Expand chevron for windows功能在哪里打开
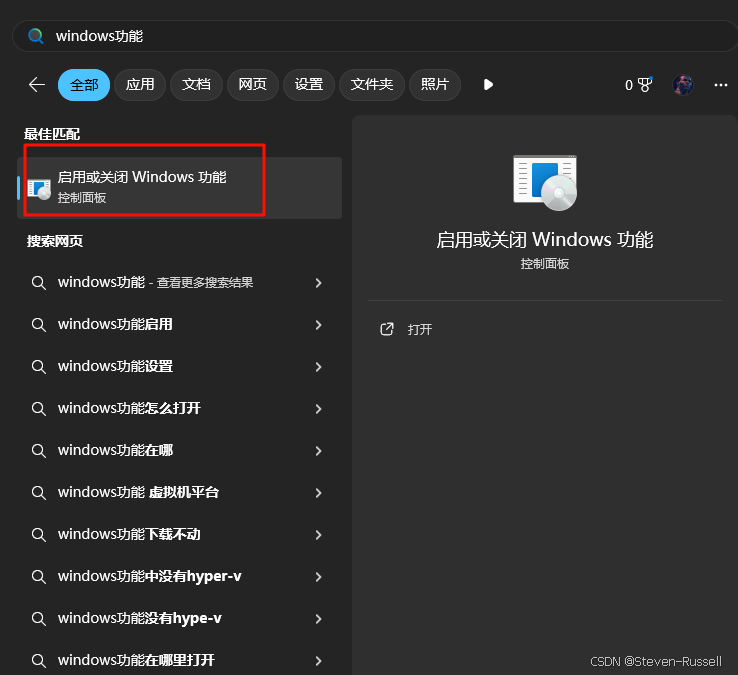Viewport: 738px width, 675px height. pos(319,660)
